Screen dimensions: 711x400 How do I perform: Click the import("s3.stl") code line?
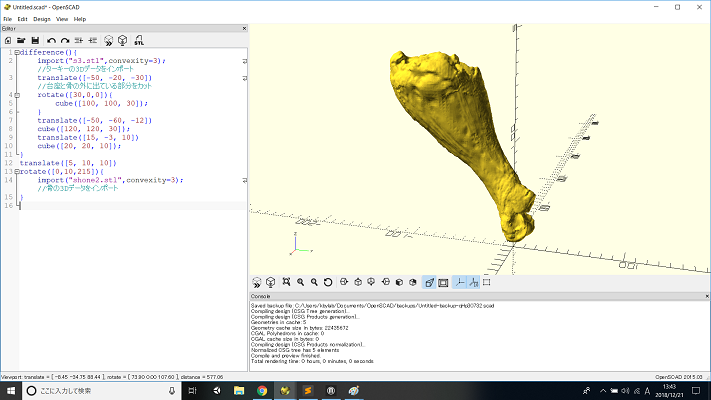pyautogui.click(x=102, y=61)
